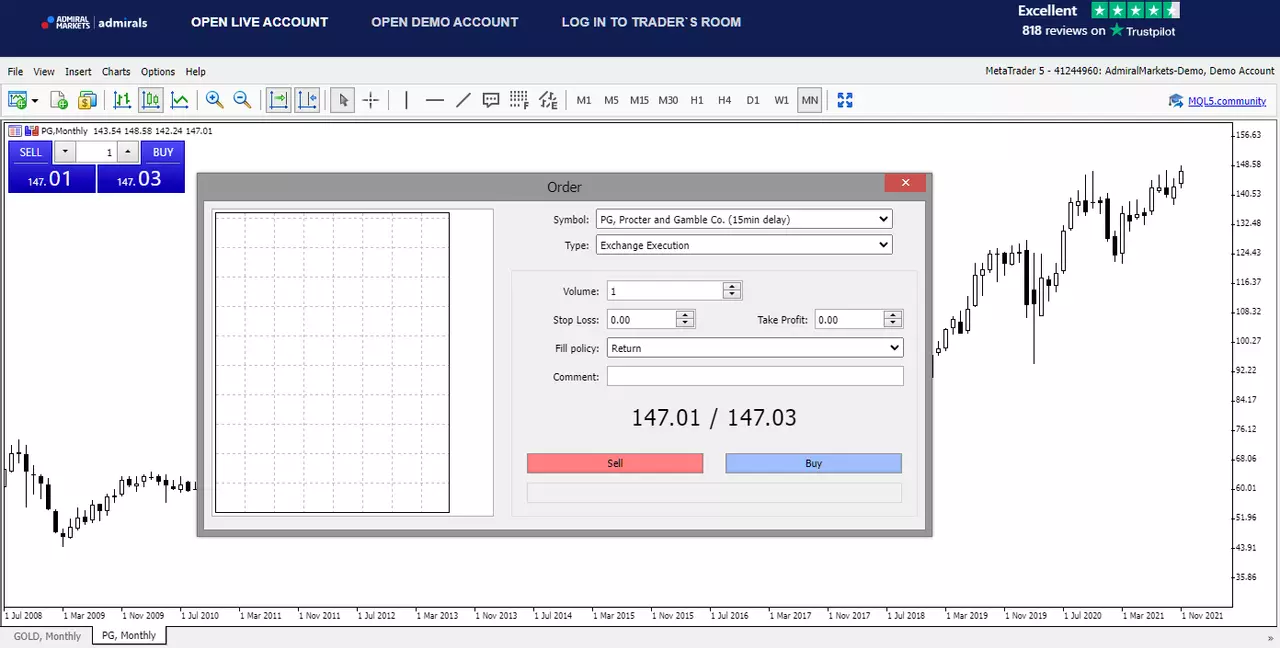1280x648 pixels.
Task: Draw a horizontal line on chart
Action: pyautogui.click(x=434, y=100)
